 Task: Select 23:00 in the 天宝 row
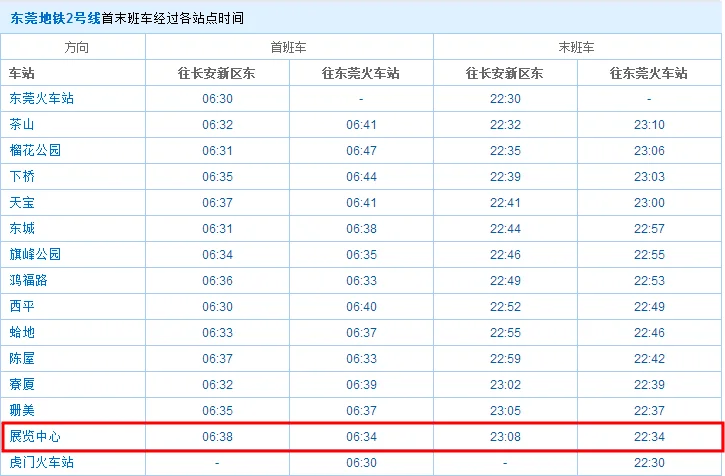(x=649, y=203)
